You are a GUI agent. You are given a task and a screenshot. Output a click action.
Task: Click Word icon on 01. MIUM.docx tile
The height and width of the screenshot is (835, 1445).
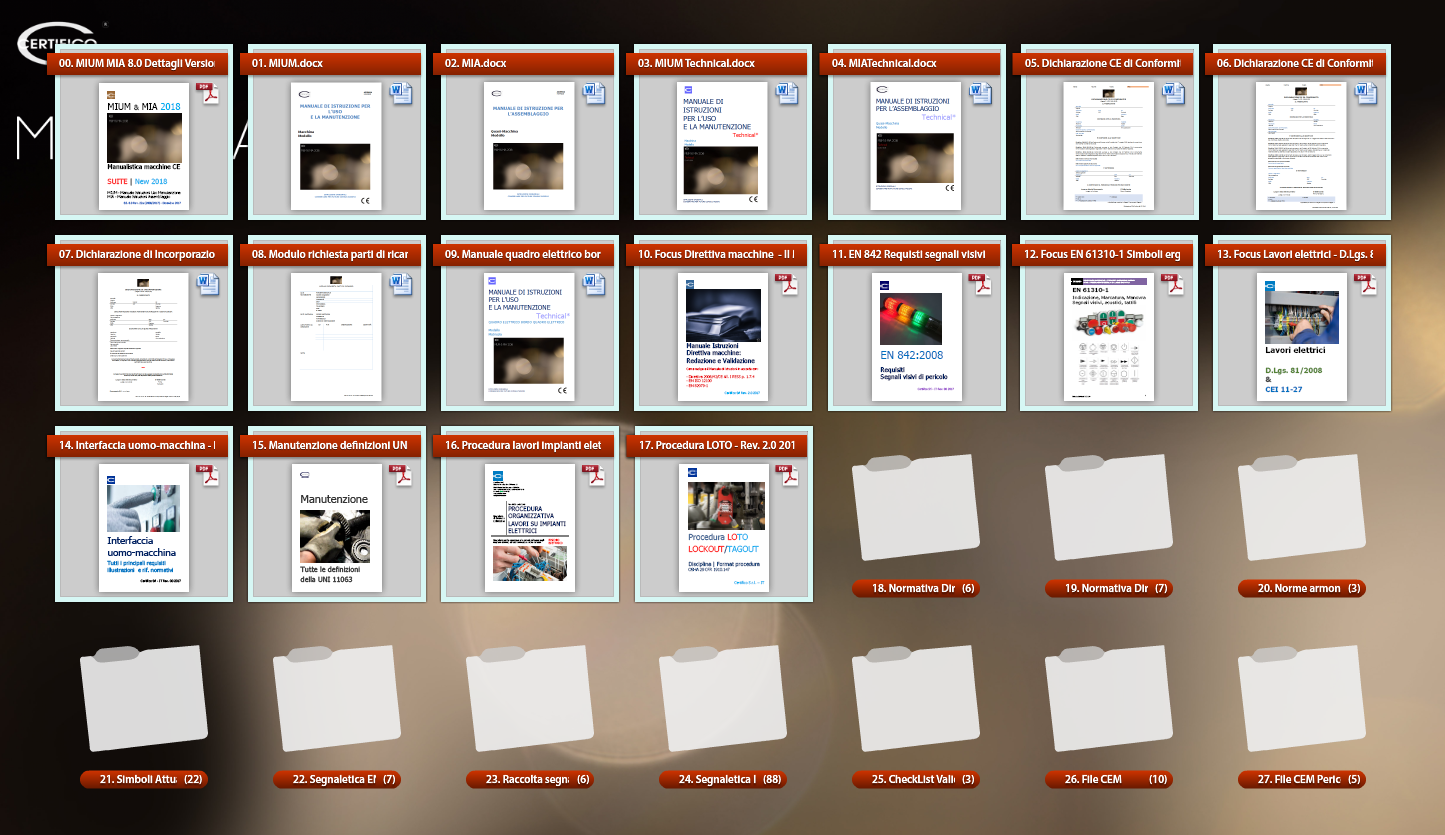click(401, 94)
